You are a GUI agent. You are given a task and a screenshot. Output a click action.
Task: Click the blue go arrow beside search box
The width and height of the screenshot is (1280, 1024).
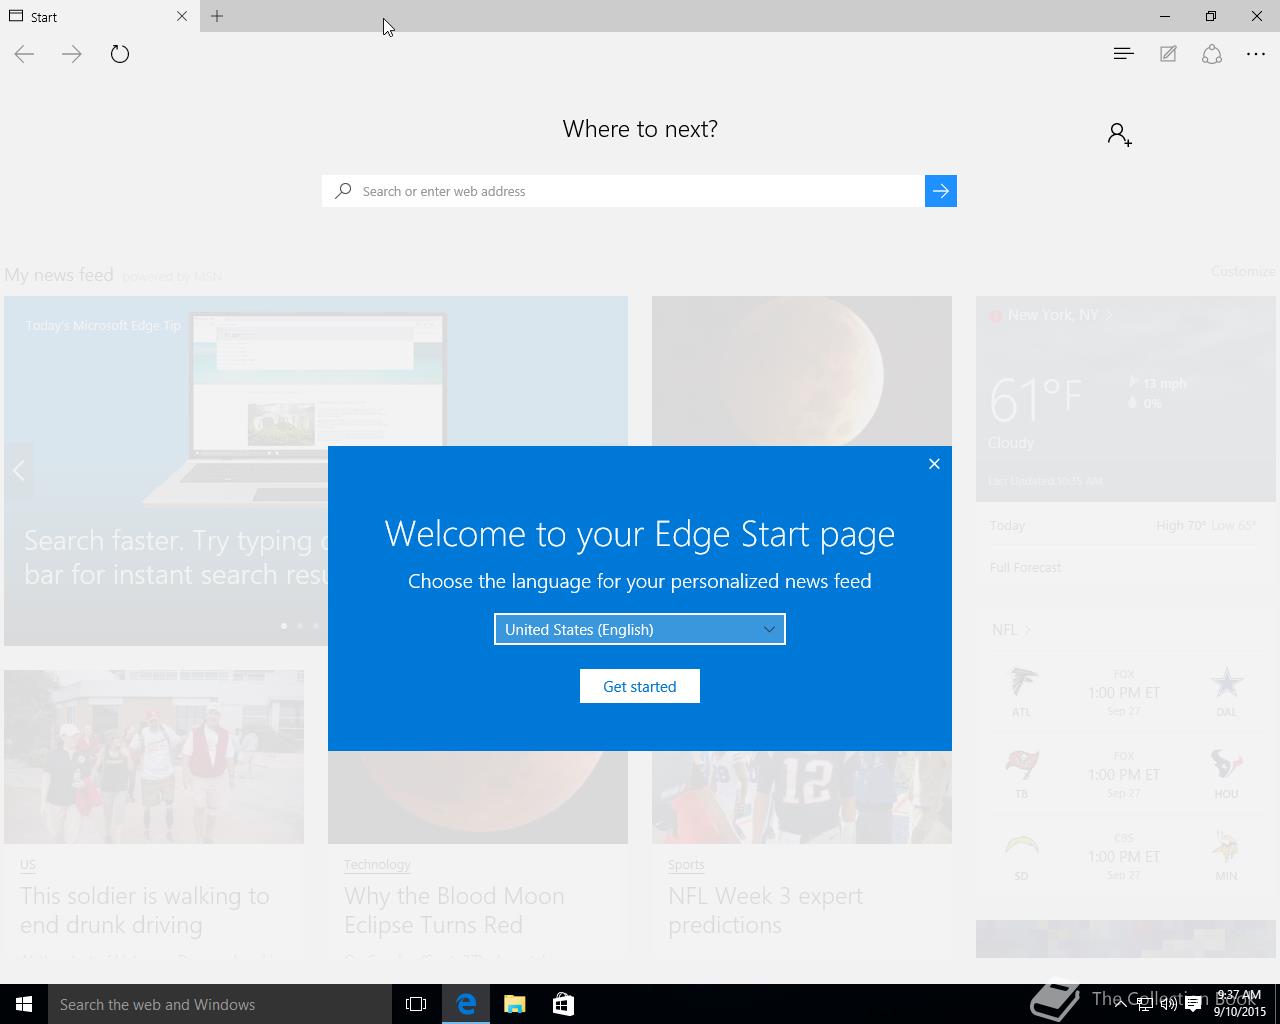(941, 191)
